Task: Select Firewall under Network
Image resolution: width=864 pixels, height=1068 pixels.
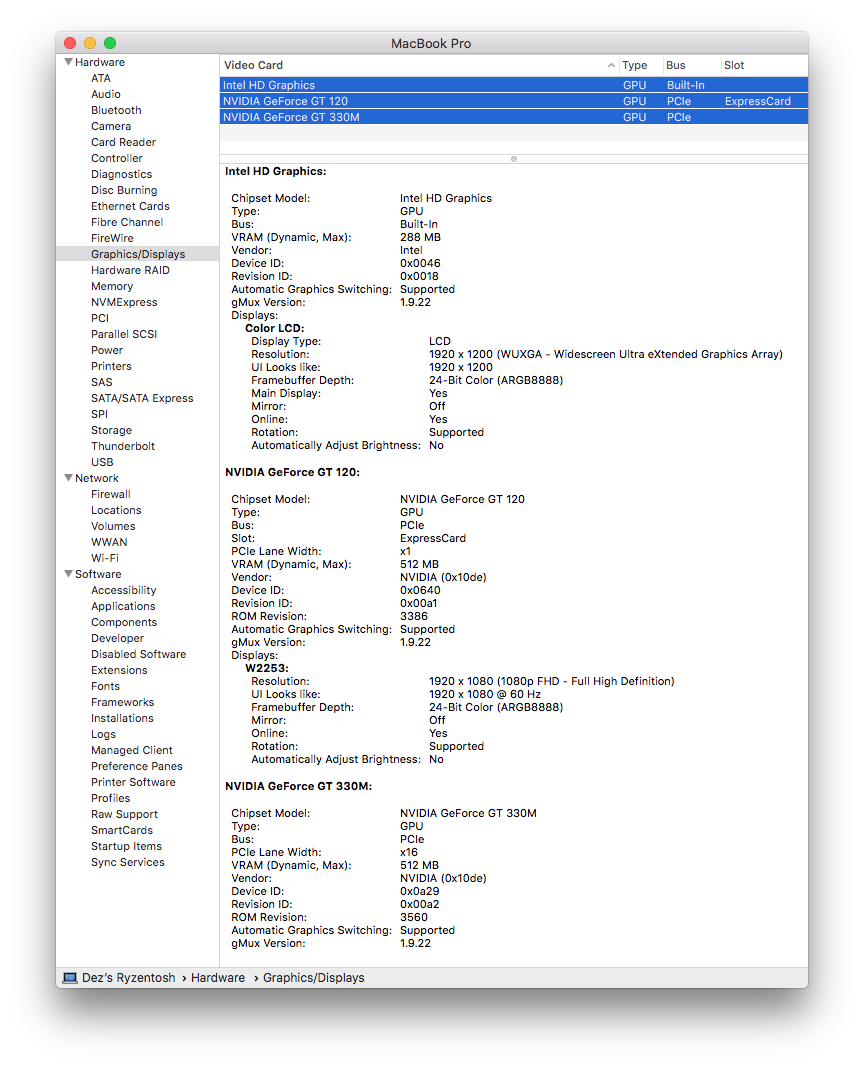Action: [x=110, y=494]
